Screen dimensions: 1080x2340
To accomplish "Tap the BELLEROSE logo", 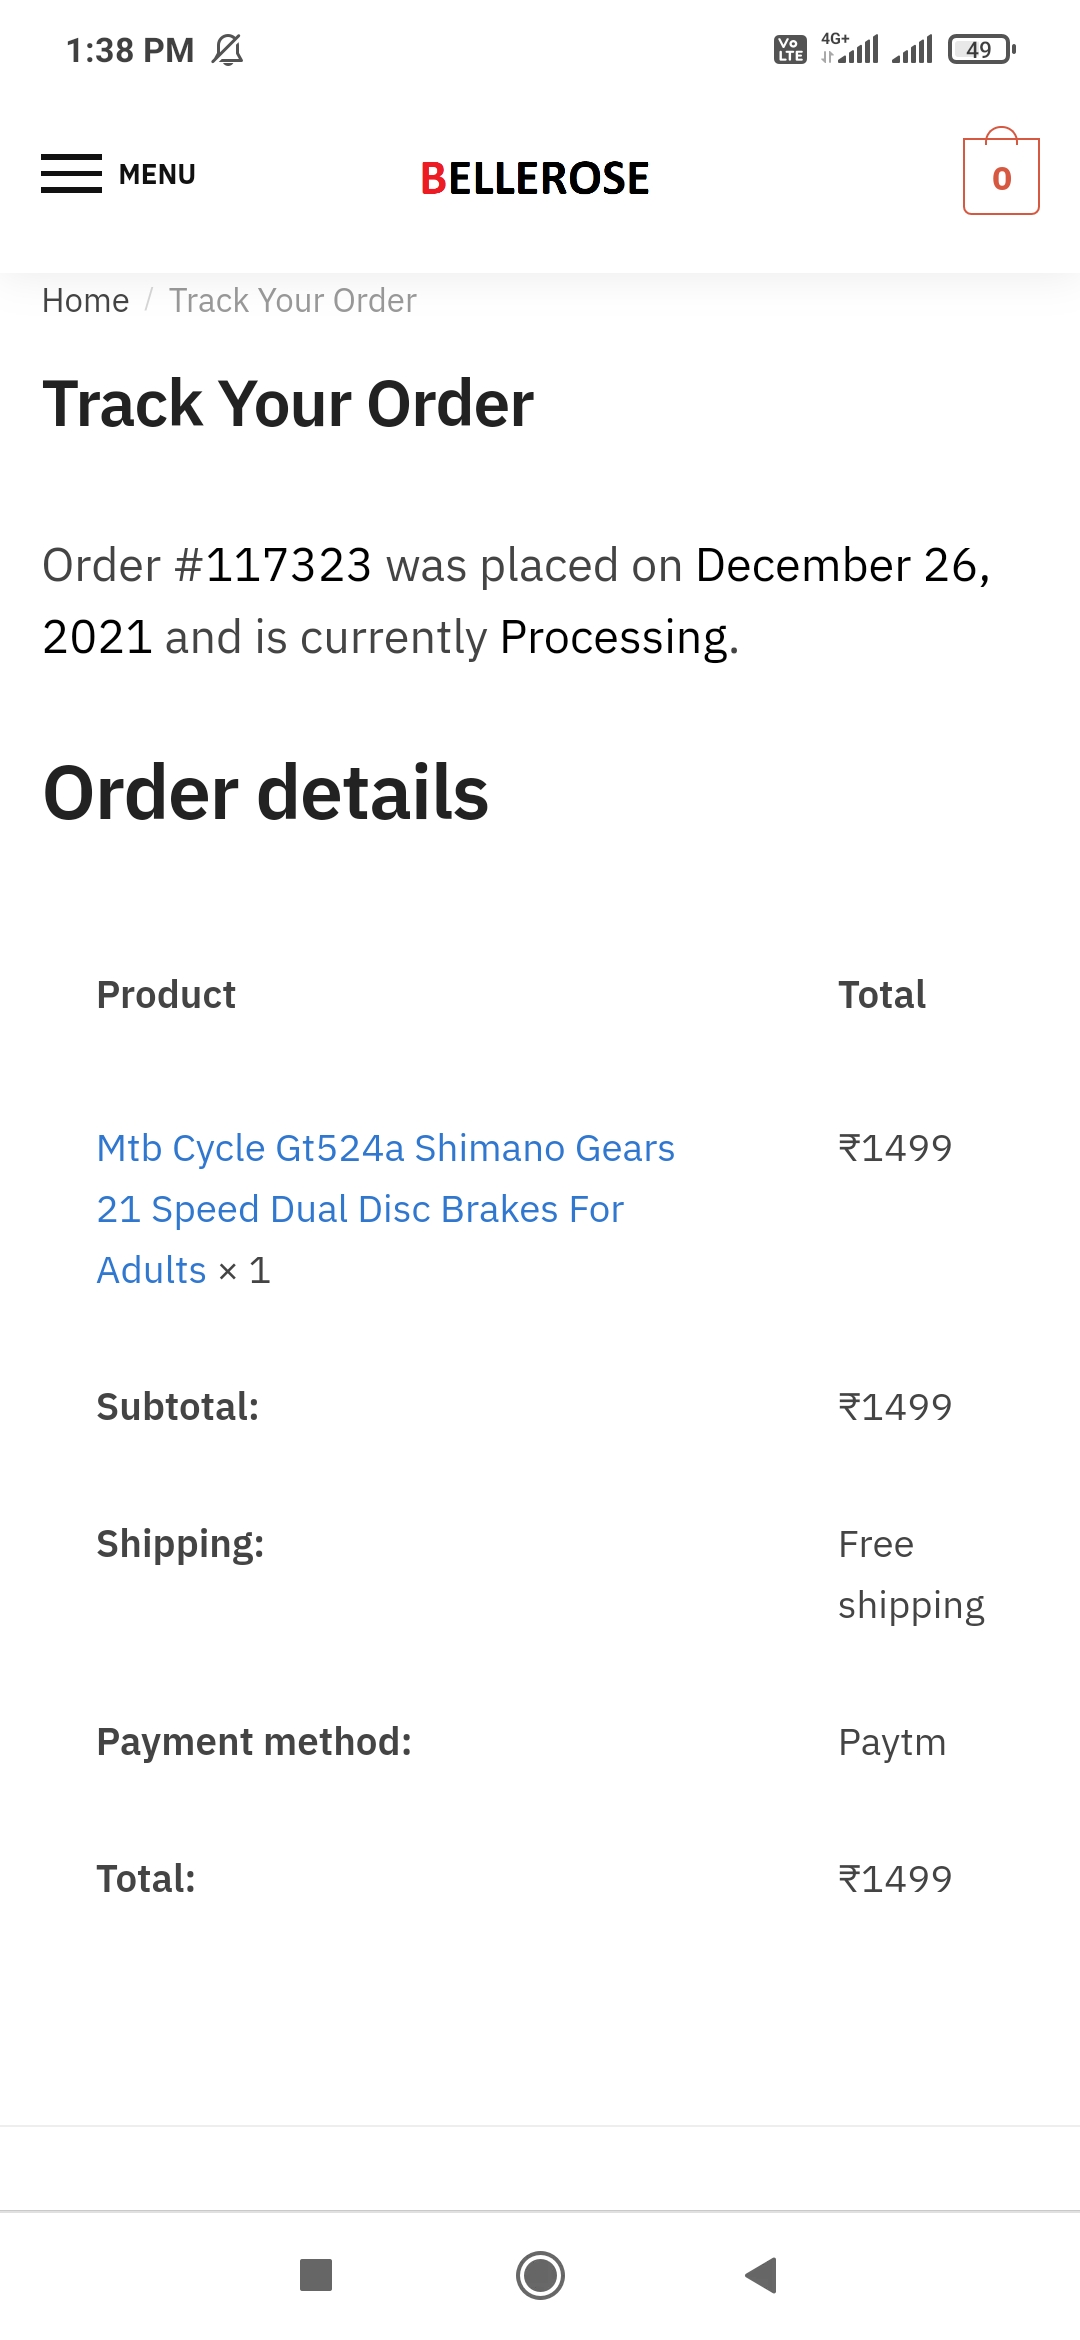I will click(x=535, y=179).
